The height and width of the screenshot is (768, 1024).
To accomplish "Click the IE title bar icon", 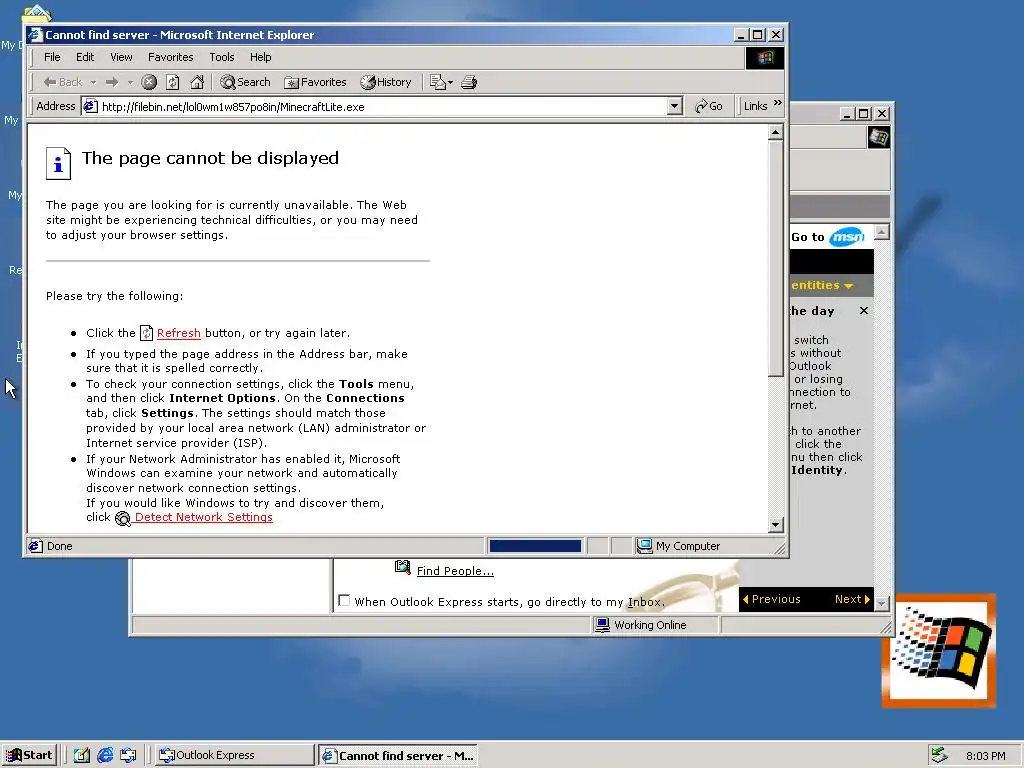I will (35, 35).
